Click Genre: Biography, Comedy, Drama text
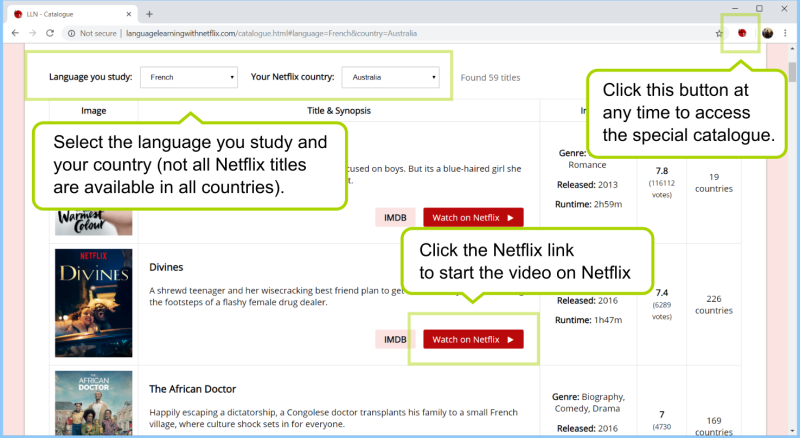 (x=588, y=403)
